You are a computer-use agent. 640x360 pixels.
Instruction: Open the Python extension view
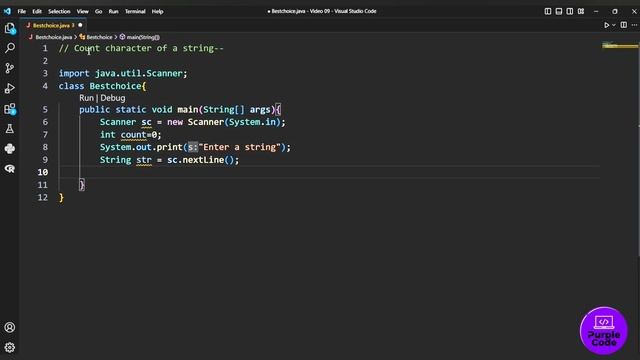coord(10,149)
